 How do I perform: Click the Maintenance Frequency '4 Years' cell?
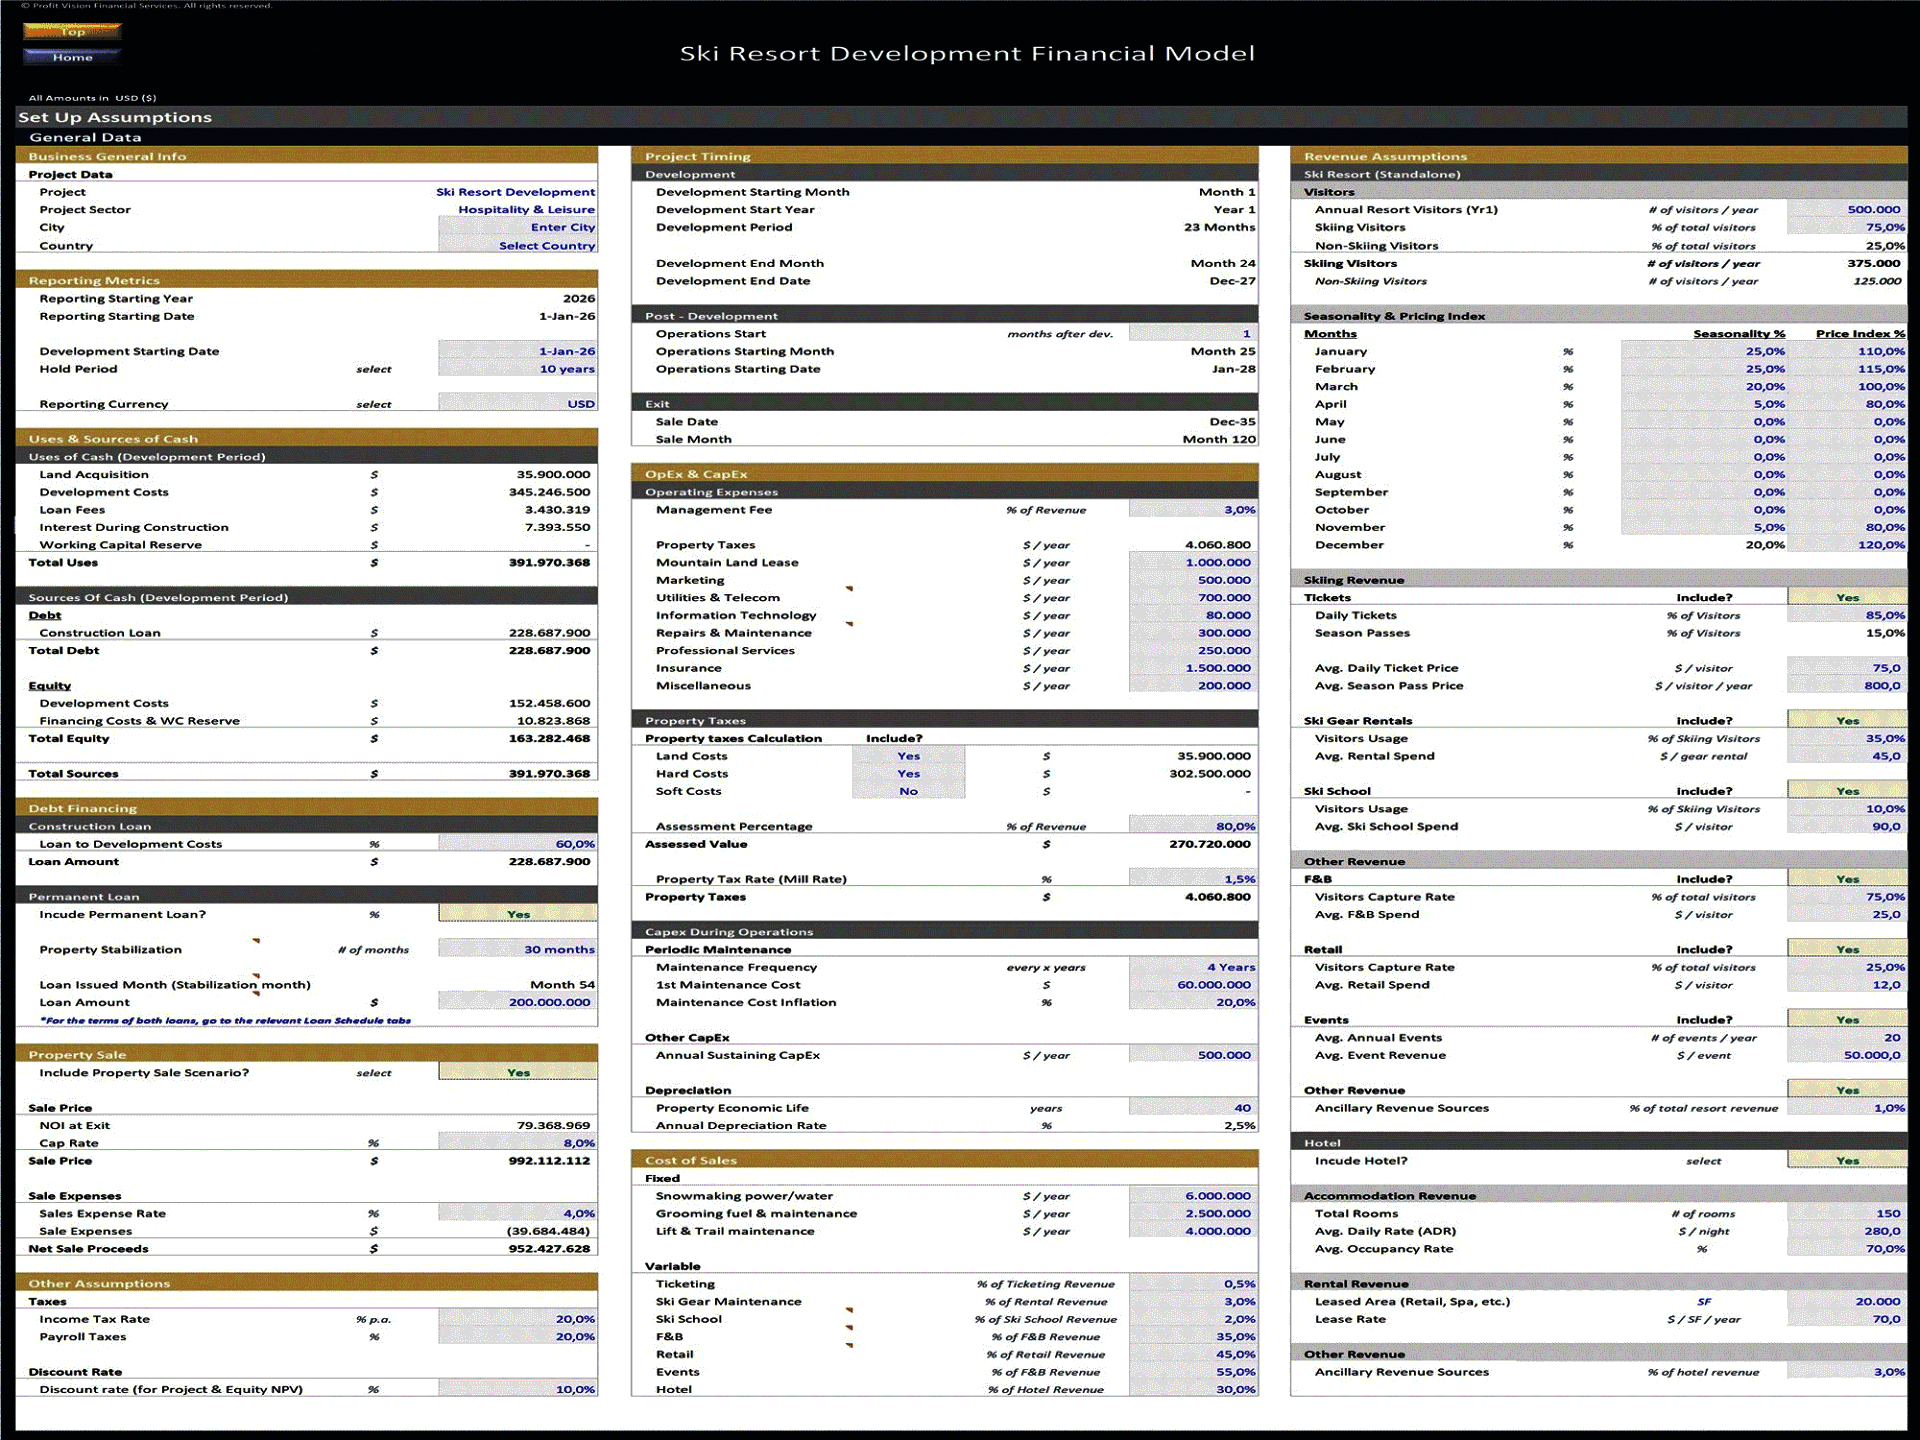tap(1193, 967)
